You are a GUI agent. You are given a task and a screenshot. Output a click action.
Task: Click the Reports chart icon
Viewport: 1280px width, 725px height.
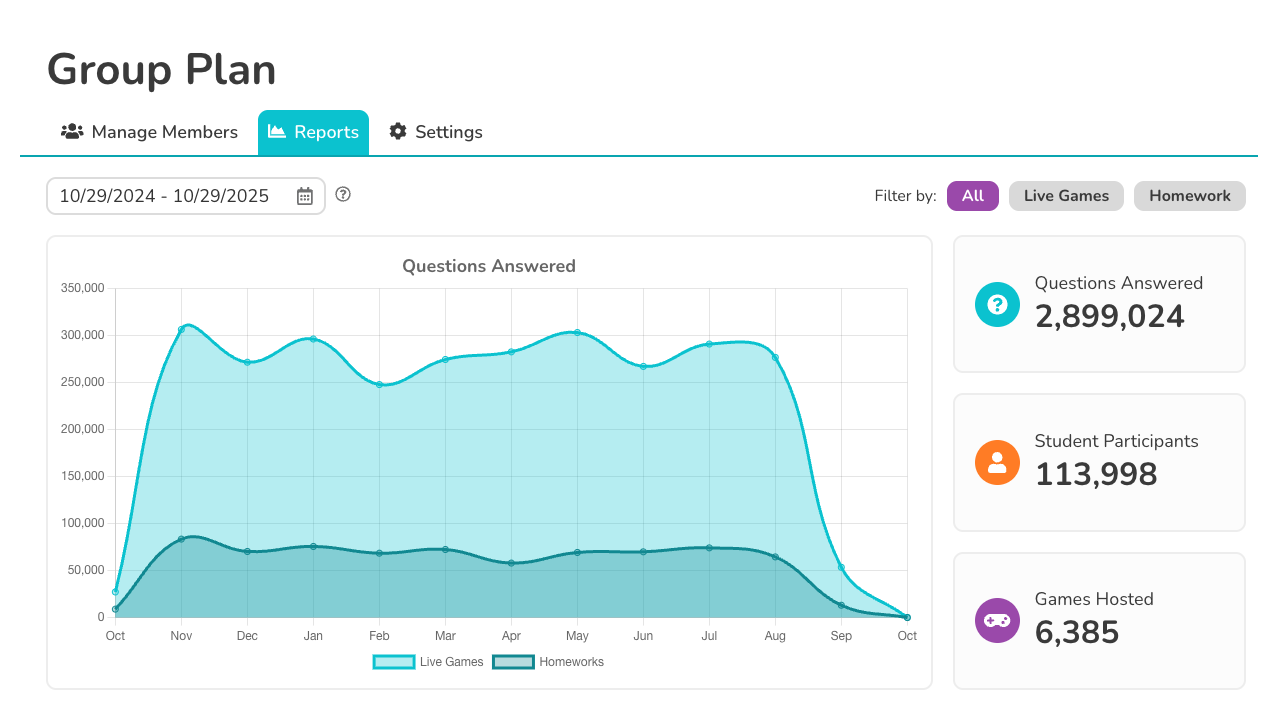[x=277, y=132]
